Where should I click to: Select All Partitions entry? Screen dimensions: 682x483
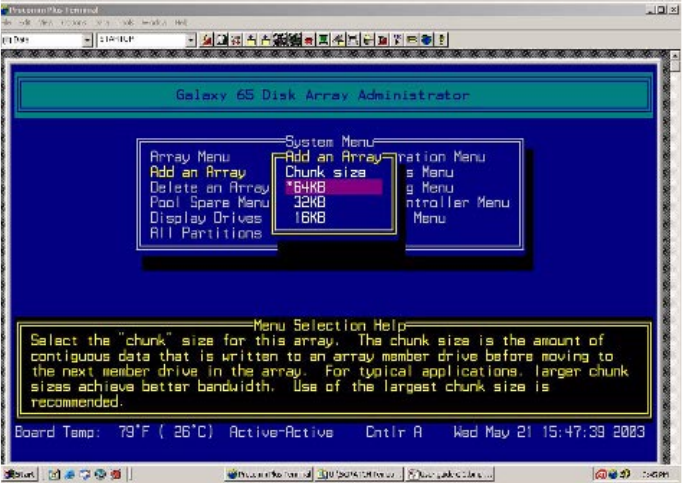pyautogui.click(x=205, y=232)
